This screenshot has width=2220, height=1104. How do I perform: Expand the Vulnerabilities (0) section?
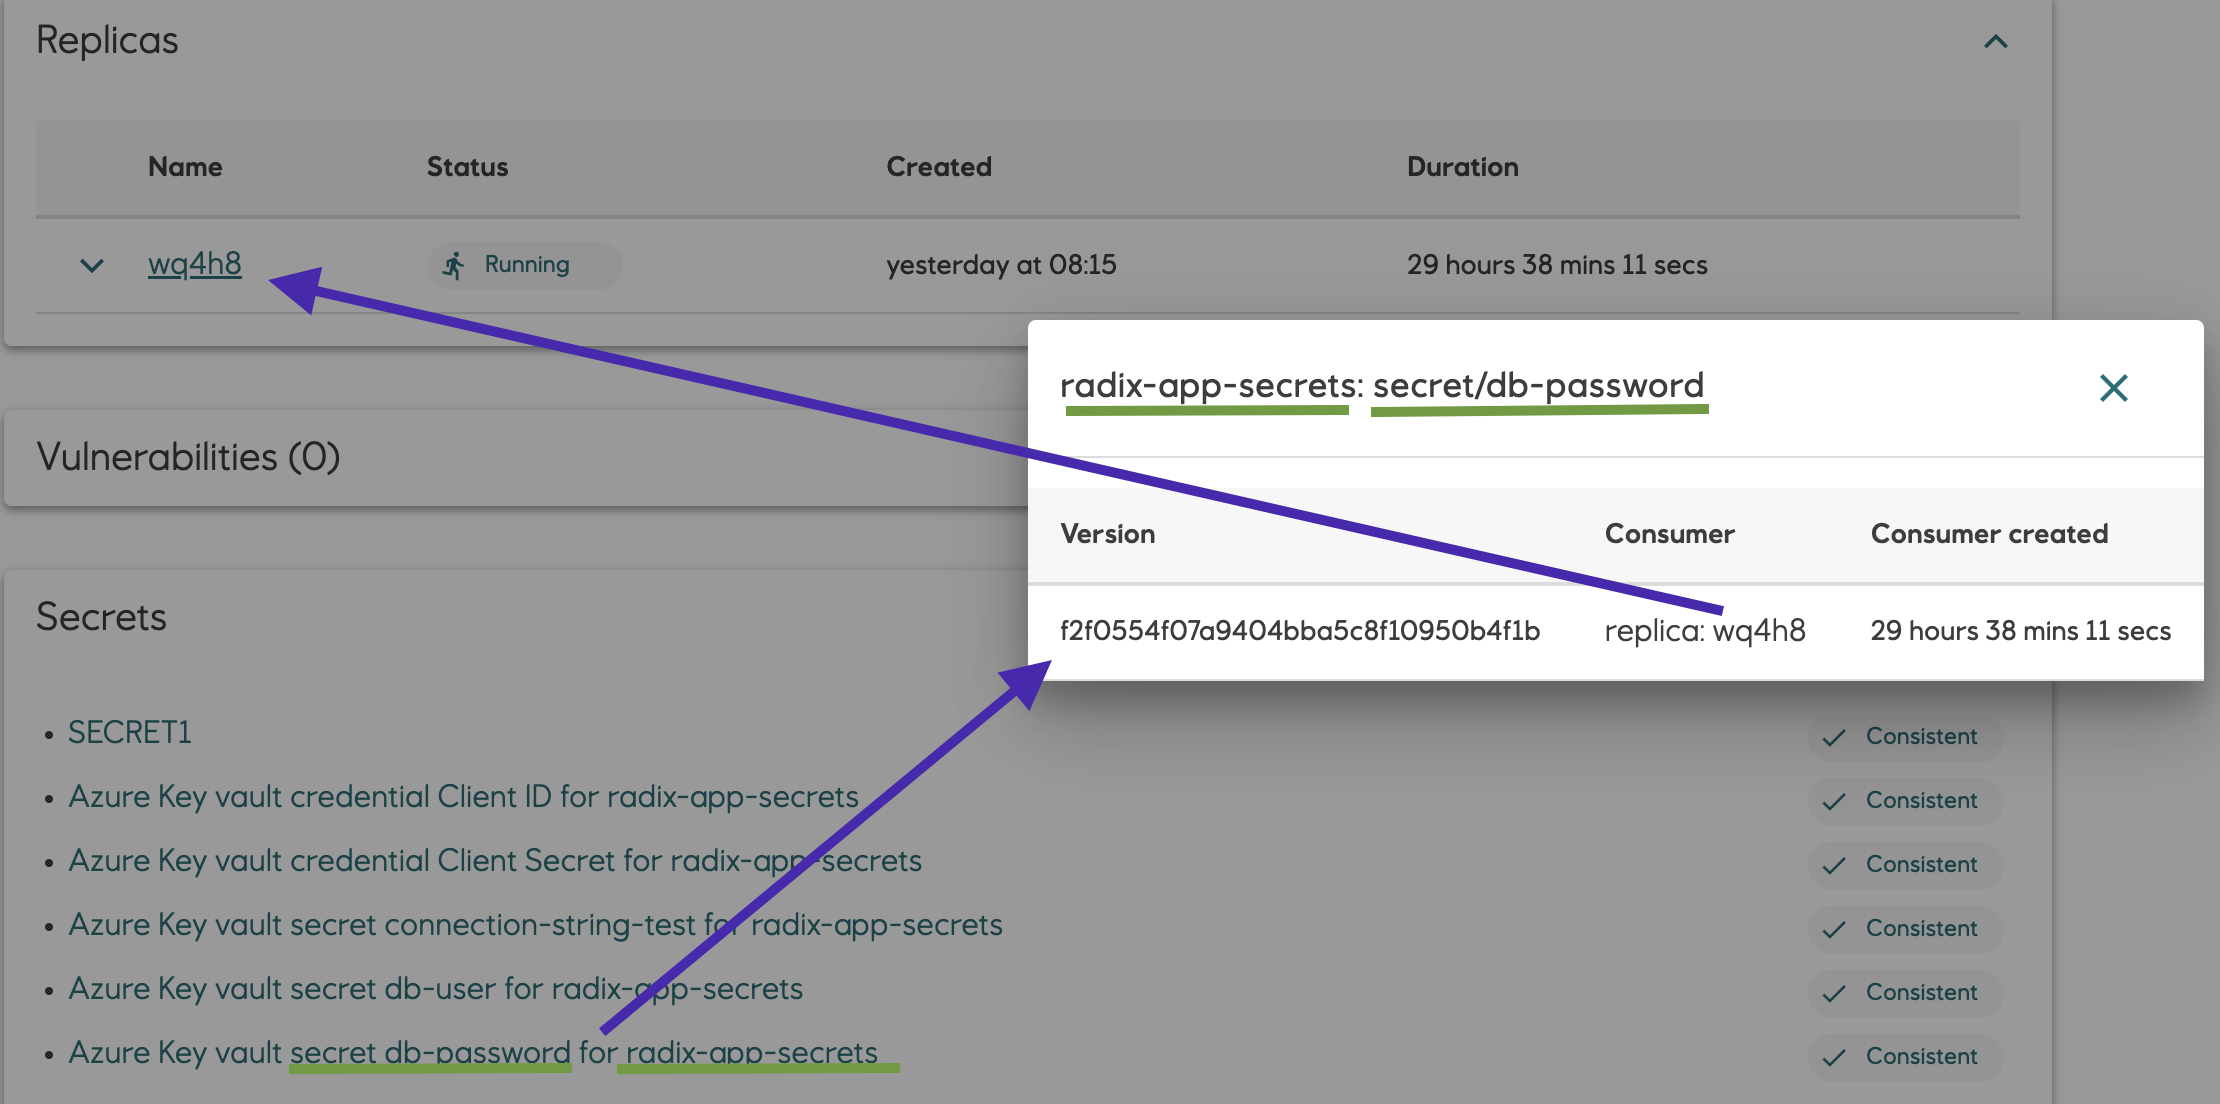pyautogui.click(x=189, y=457)
